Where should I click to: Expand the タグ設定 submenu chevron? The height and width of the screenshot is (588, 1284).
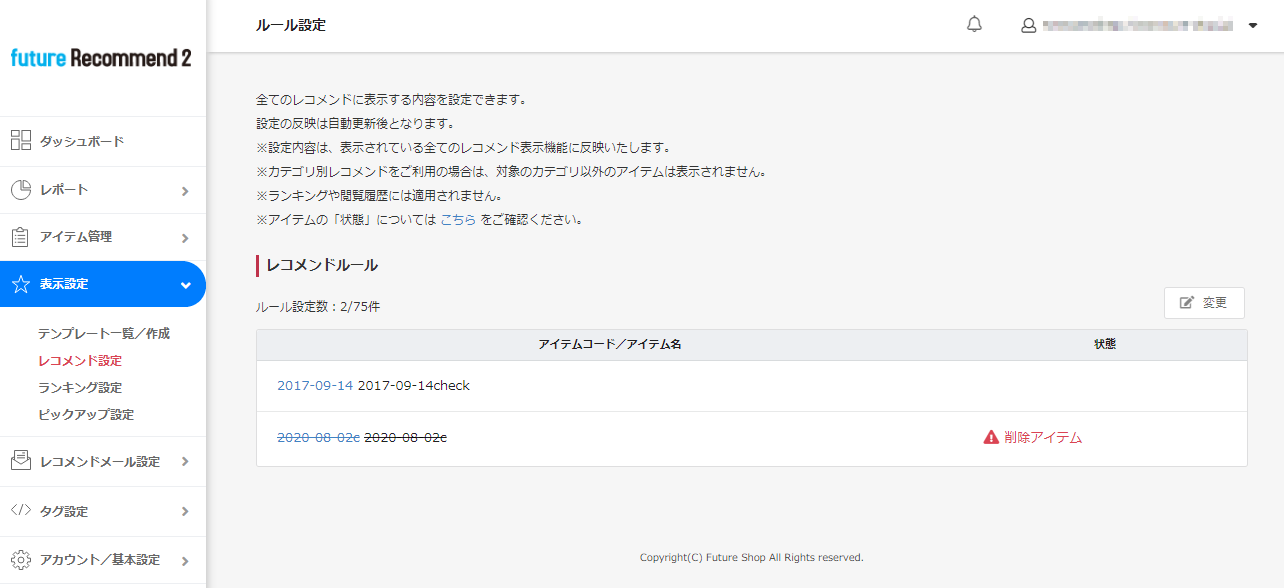[x=185, y=511]
